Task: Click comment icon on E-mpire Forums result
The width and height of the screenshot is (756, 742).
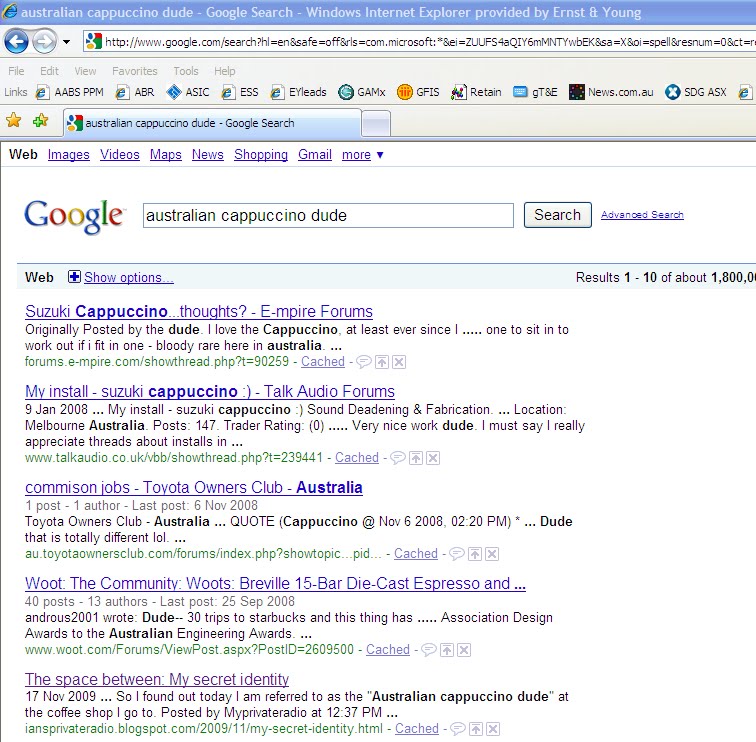Action: point(364,362)
